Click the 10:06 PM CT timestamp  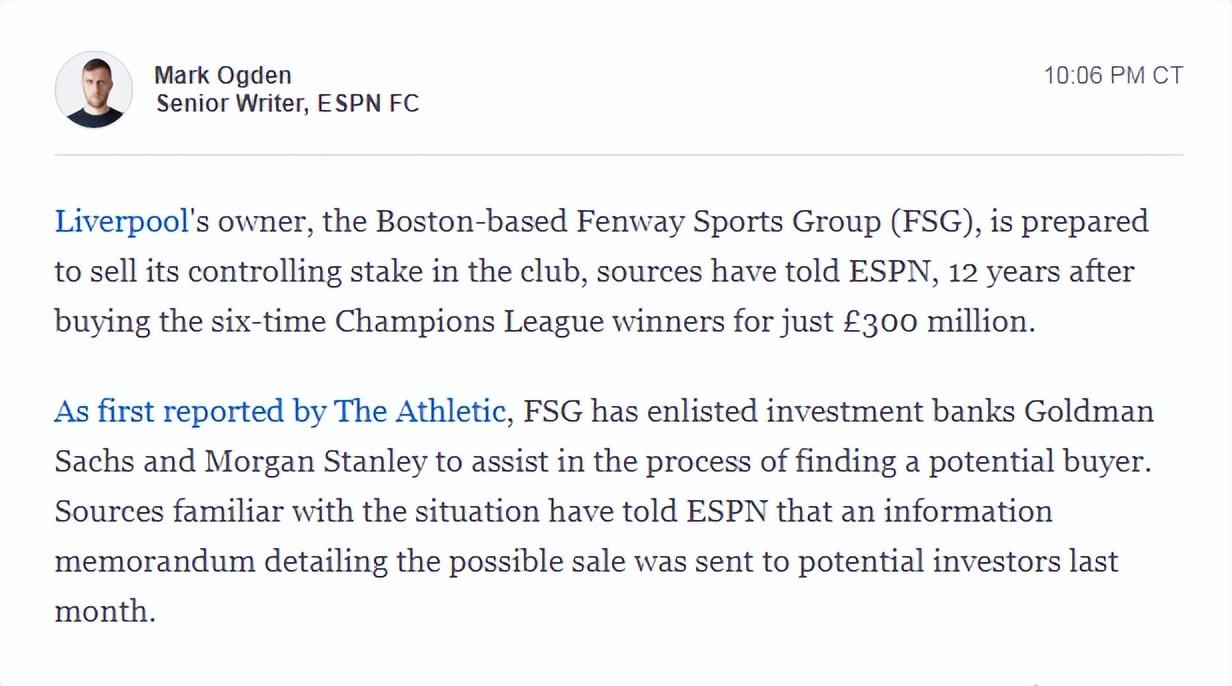pyautogui.click(x=1113, y=76)
